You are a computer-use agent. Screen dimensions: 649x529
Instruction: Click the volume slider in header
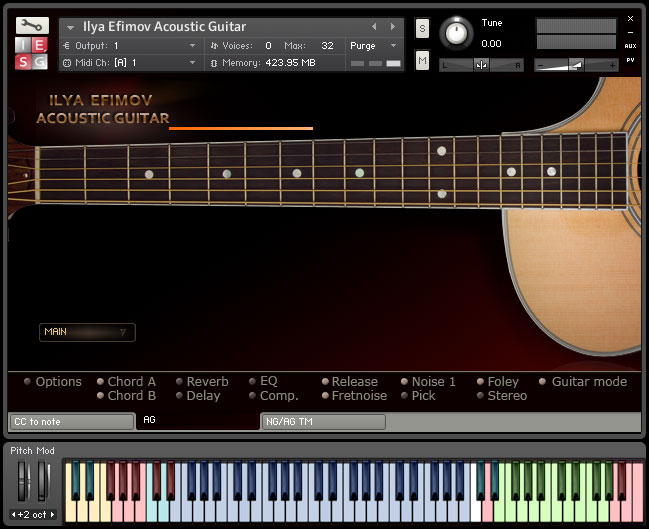pyautogui.click(x=576, y=65)
